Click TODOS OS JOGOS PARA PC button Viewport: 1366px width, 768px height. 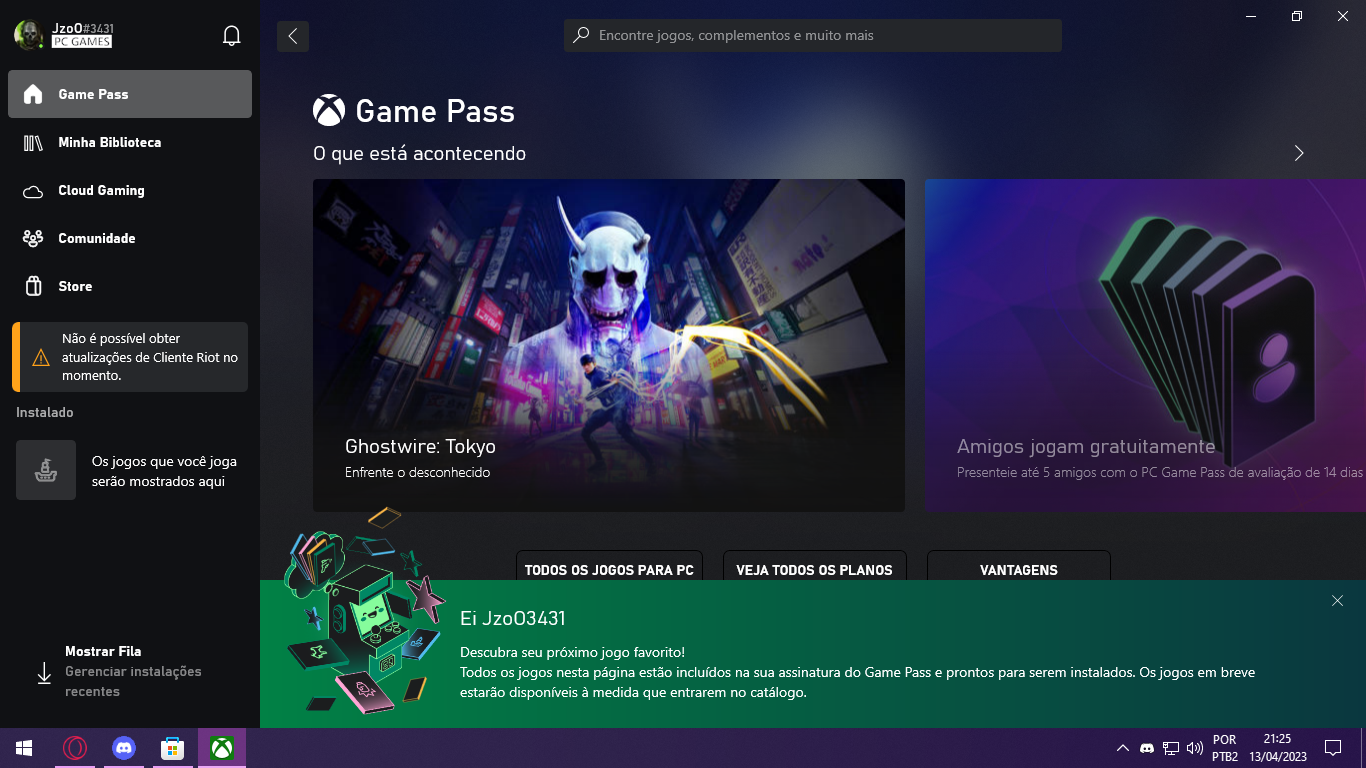click(609, 568)
